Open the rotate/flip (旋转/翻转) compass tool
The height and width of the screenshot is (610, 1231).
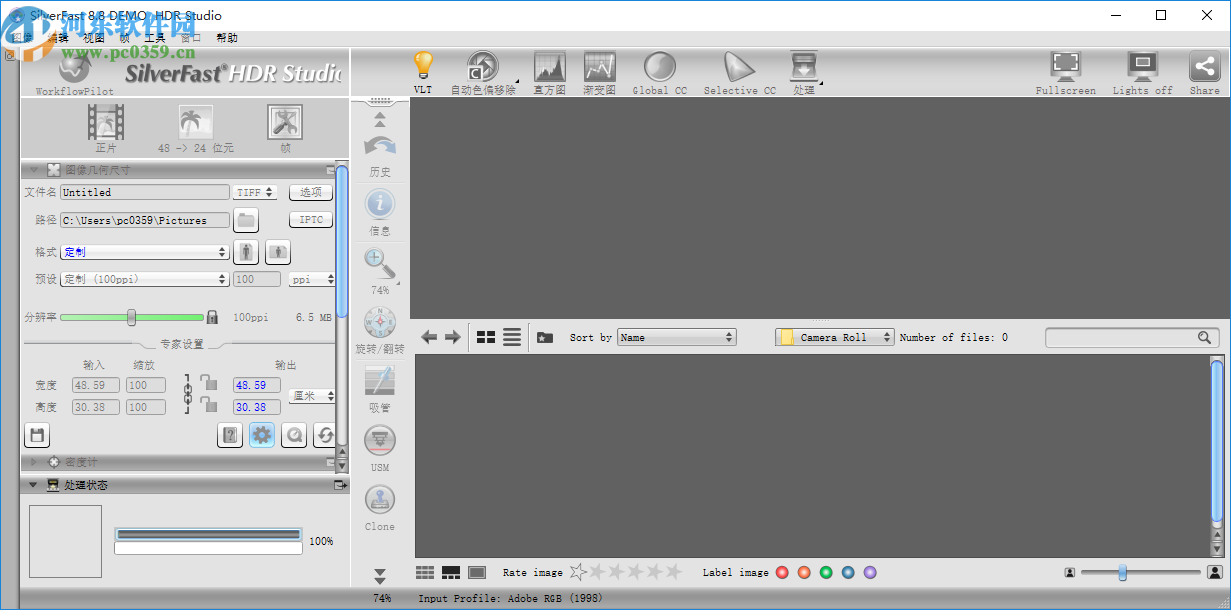380,323
